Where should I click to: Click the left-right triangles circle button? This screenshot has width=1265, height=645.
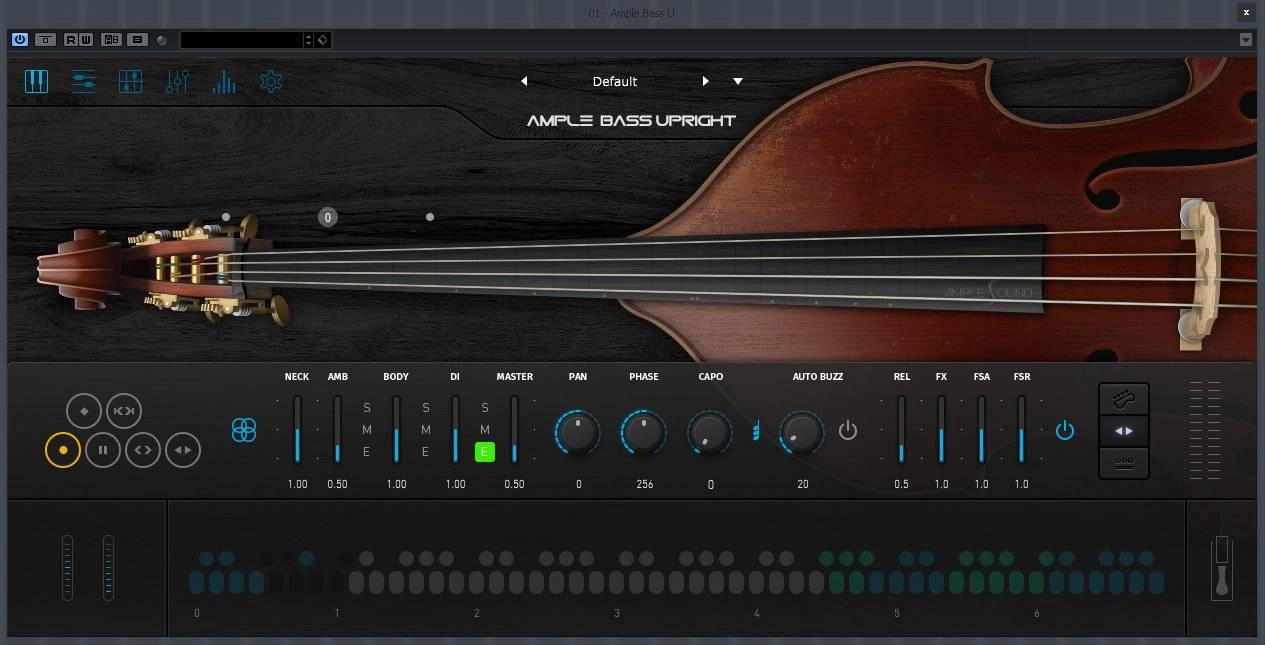pyautogui.click(x=183, y=450)
